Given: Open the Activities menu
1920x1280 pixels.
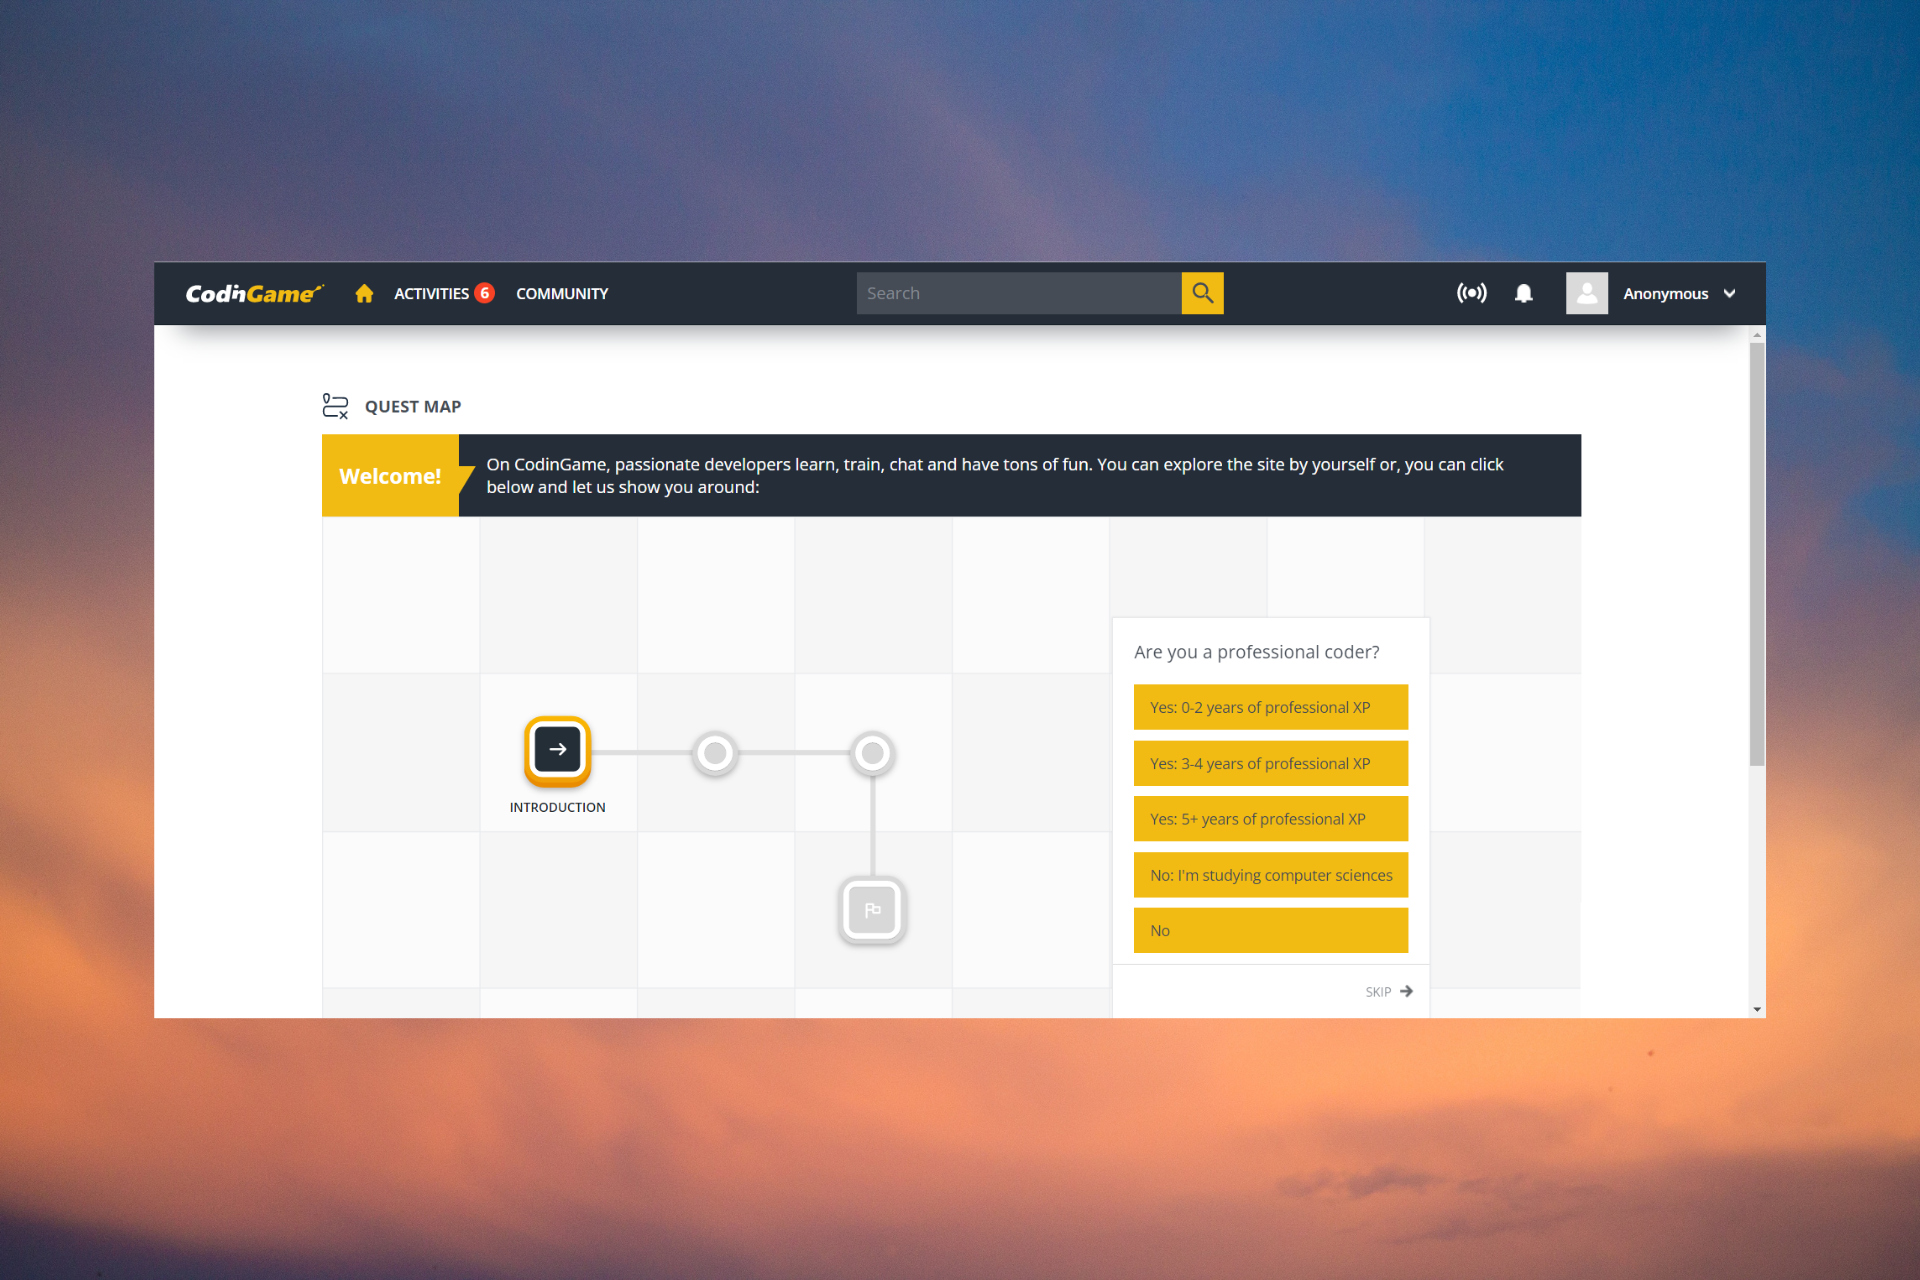Looking at the screenshot, I should (431, 293).
